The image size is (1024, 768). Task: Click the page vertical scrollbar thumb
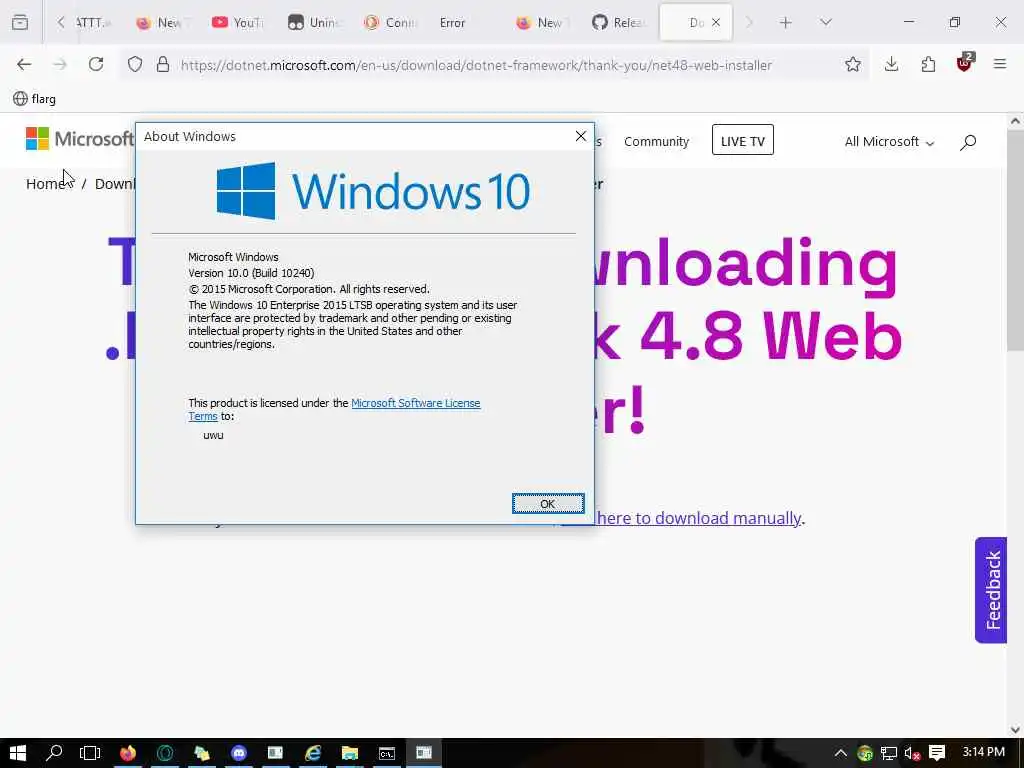tap(1015, 242)
